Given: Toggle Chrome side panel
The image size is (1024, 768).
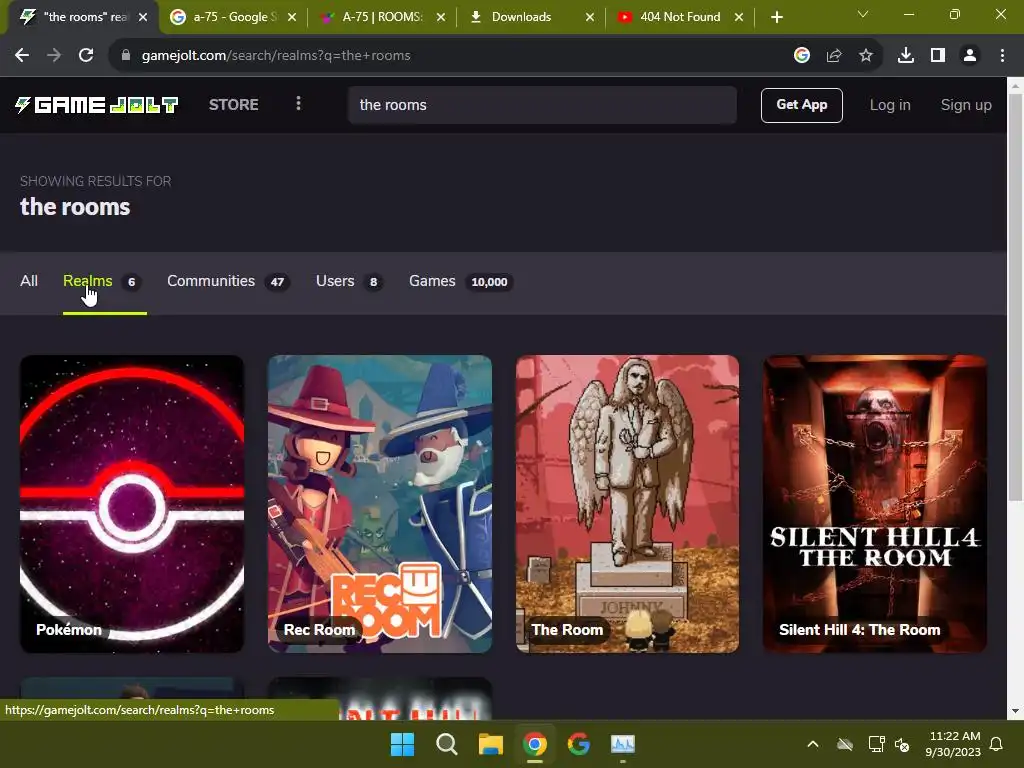Looking at the screenshot, I should [938, 56].
